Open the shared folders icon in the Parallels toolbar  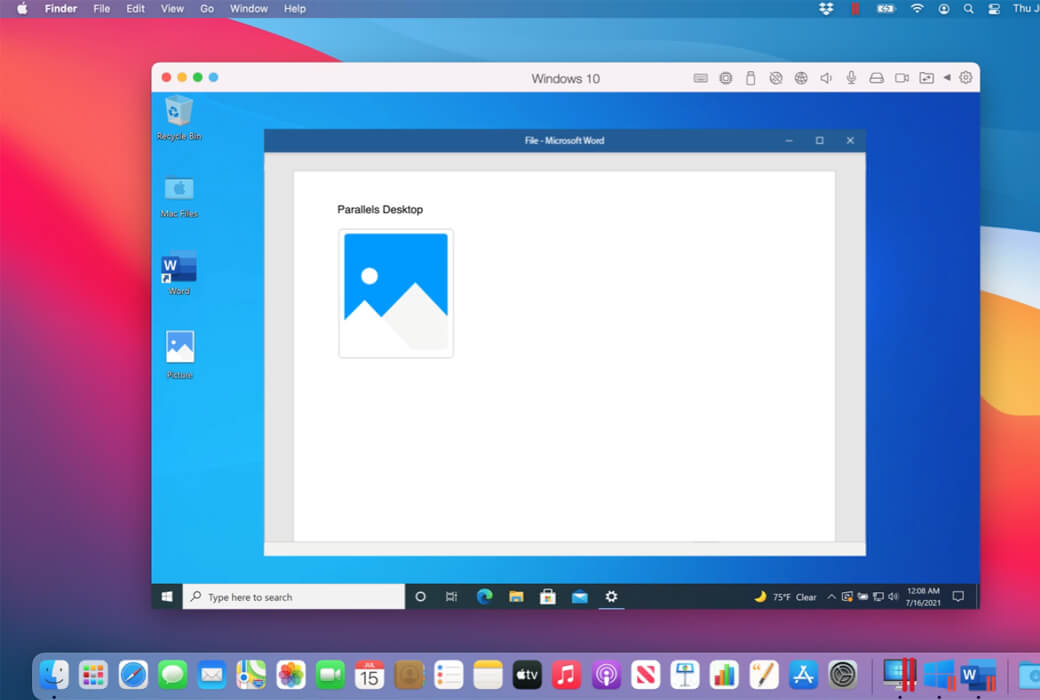tap(927, 78)
